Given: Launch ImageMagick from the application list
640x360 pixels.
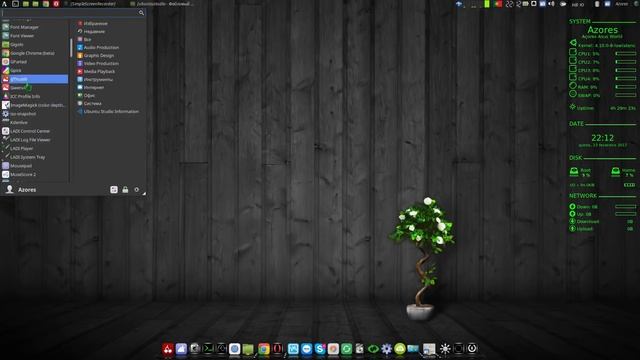Looking at the screenshot, I should click(x=35, y=105).
